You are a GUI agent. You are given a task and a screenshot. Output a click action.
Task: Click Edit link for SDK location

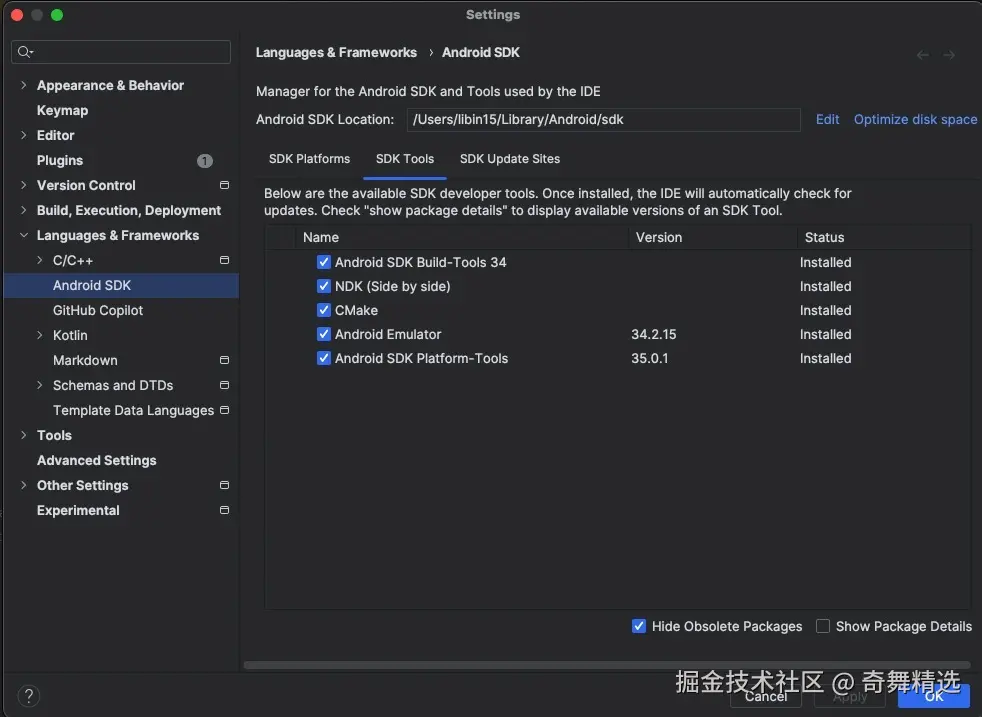(827, 120)
